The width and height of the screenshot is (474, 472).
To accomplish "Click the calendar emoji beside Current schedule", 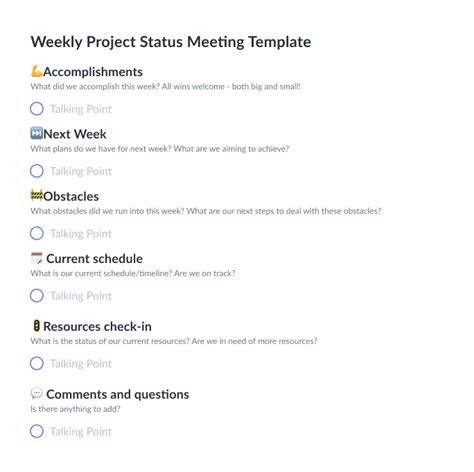I will pyautogui.click(x=36, y=258).
